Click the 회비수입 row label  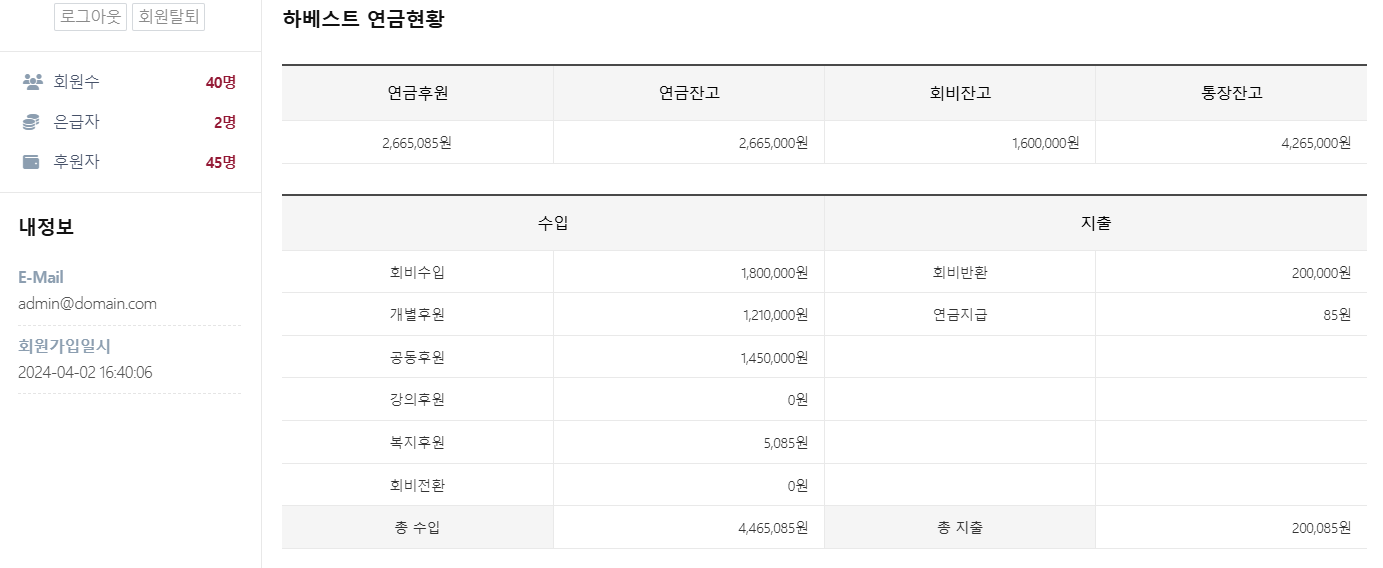417,272
